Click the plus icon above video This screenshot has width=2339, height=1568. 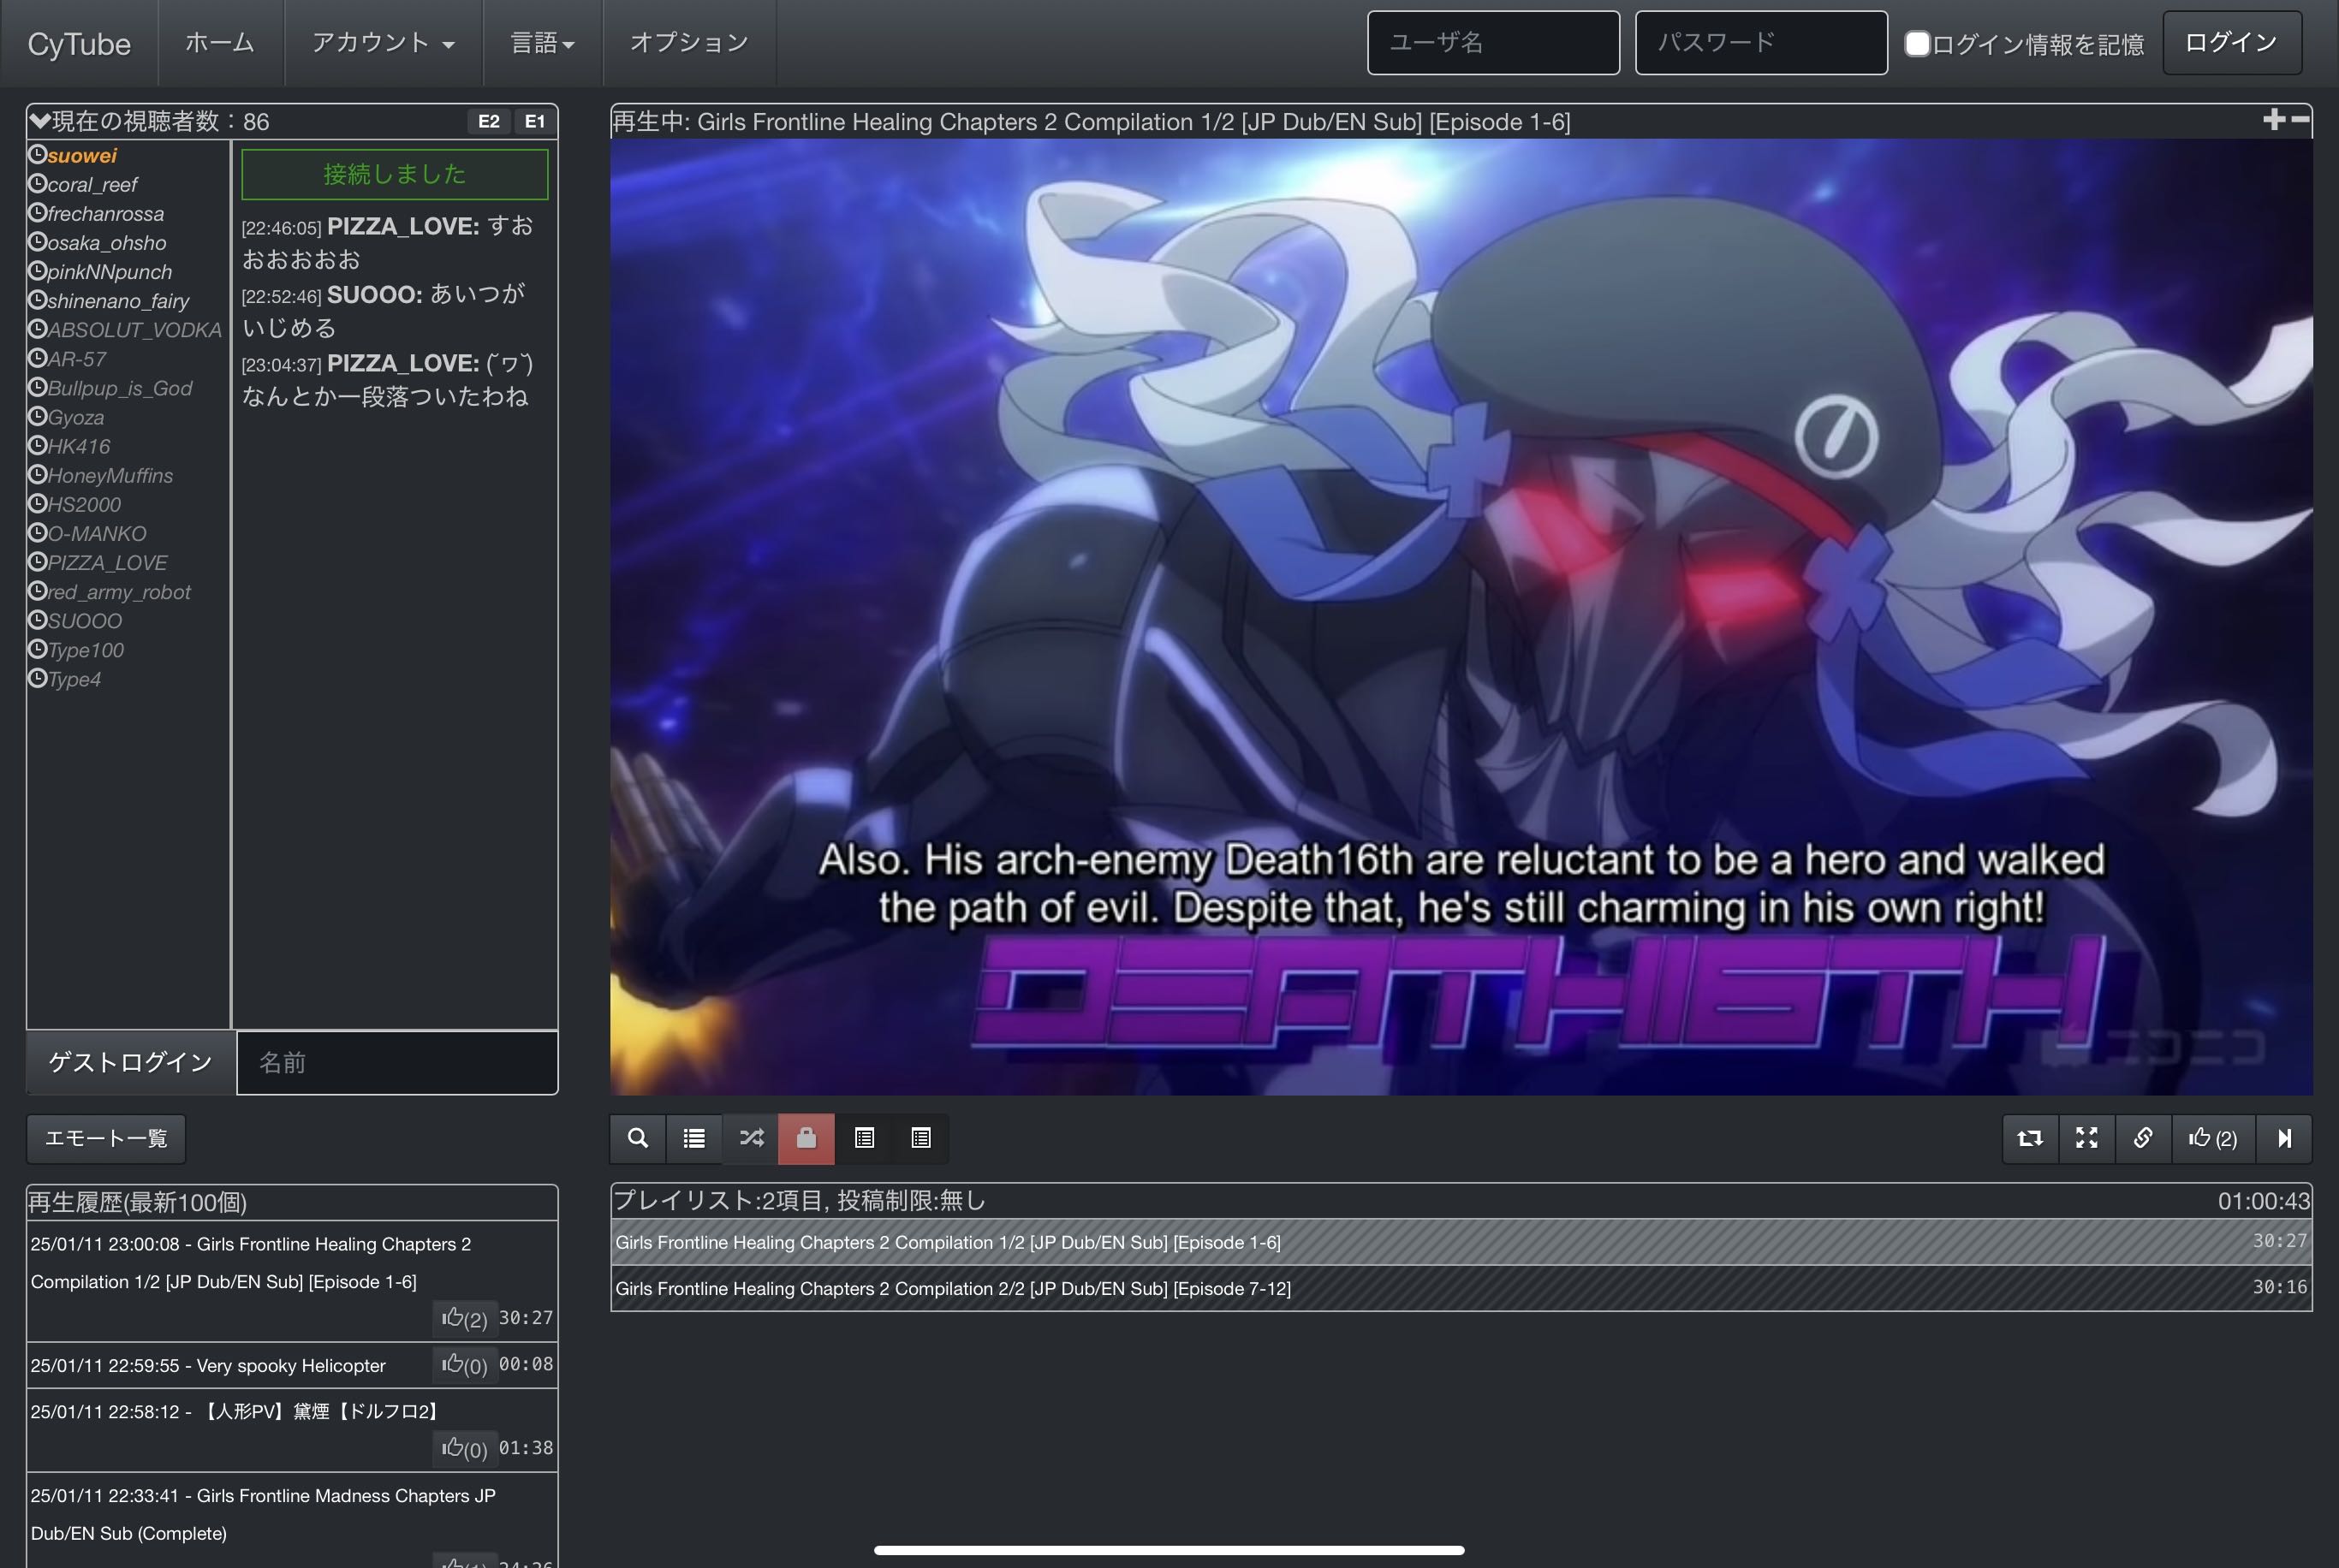pyautogui.click(x=2273, y=120)
